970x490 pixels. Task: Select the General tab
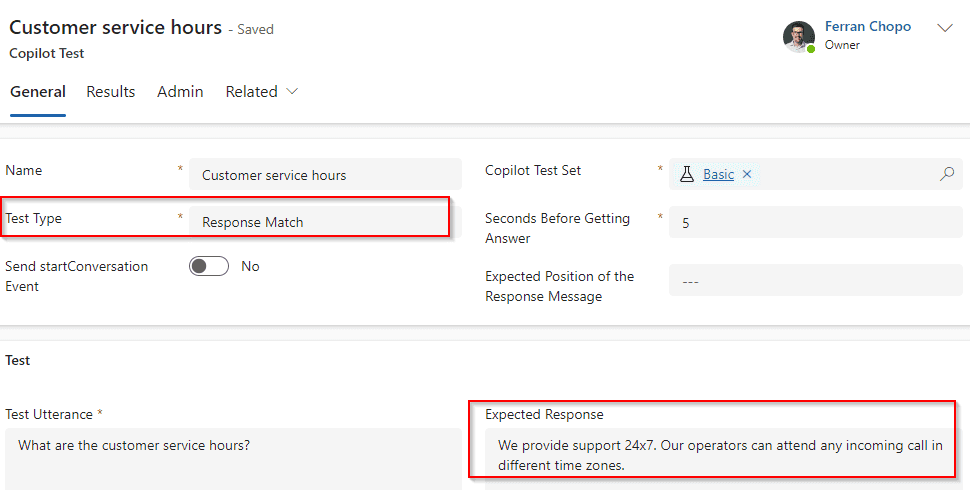pos(38,92)
